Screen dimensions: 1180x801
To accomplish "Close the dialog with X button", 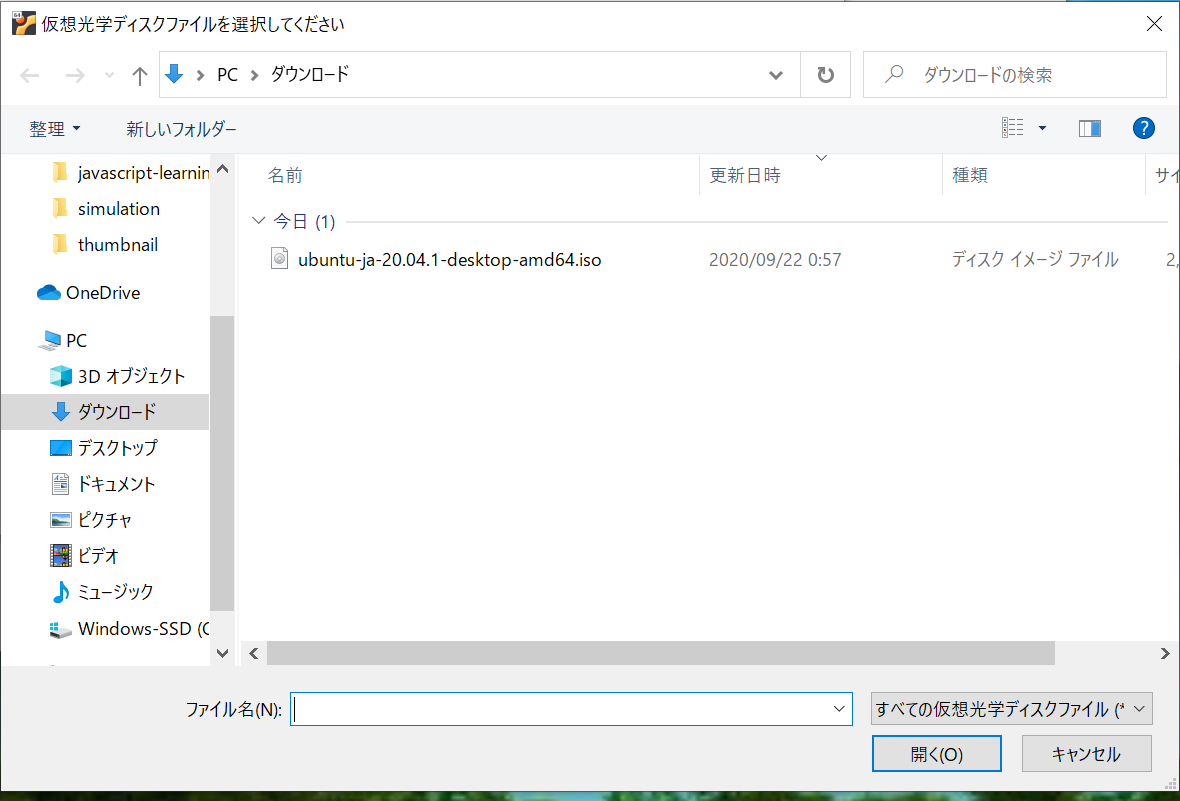I will (1154, 24).
